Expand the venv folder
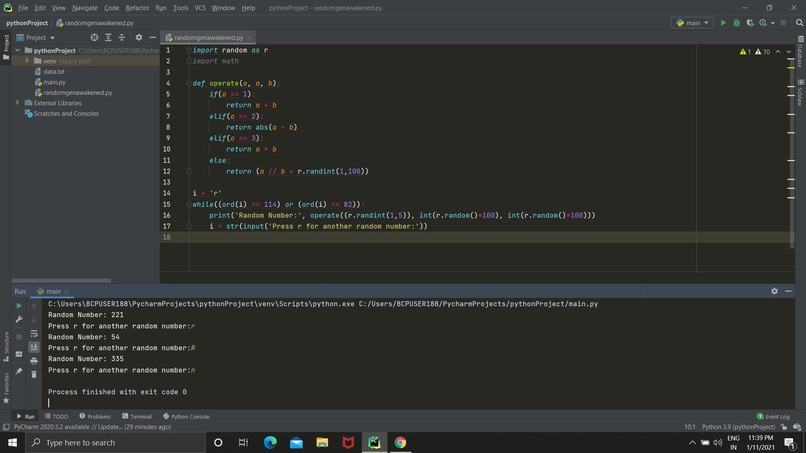The width and height of the screenshot is (806, 453). (27, 61)
